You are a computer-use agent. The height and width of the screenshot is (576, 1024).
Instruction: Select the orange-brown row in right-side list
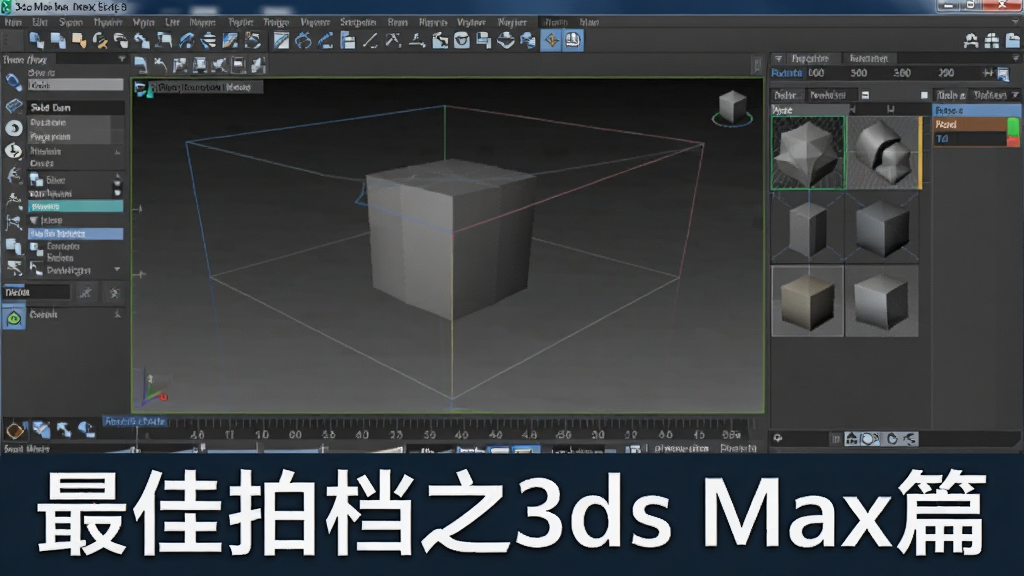pyautogui.click(x=970, y=125)
